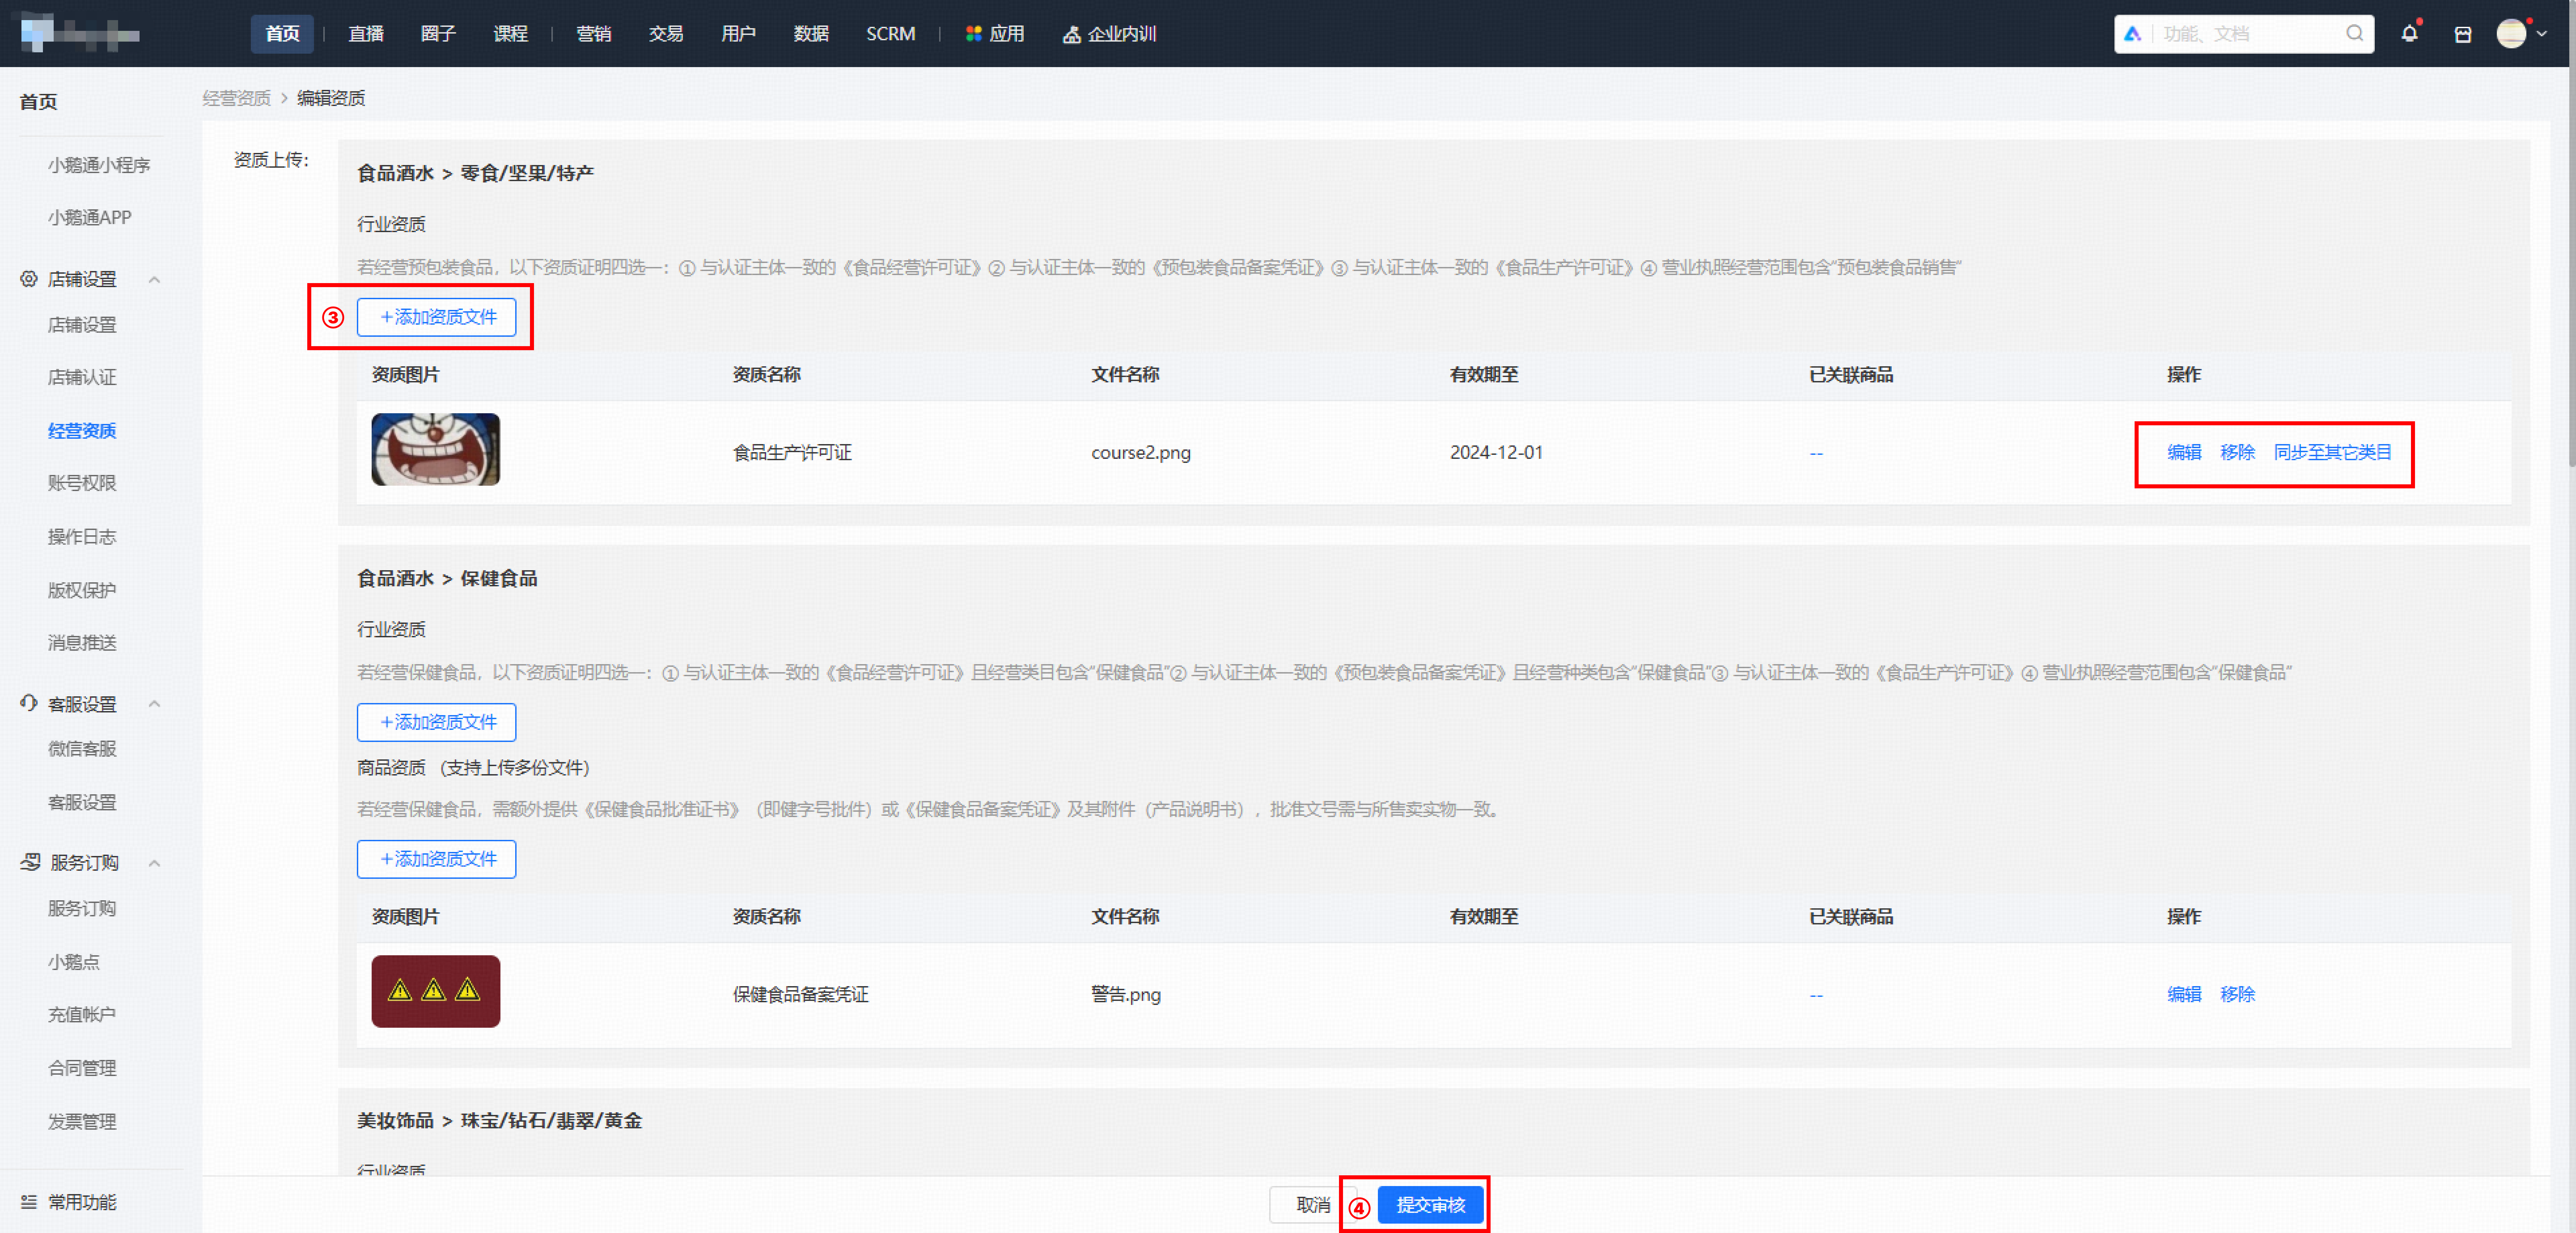The height and width of the screenshot is (1233, 2576).
Task: Add qualification file under 零食/坚果/特产
Action: pyautogui.click(x=437, y=317)
